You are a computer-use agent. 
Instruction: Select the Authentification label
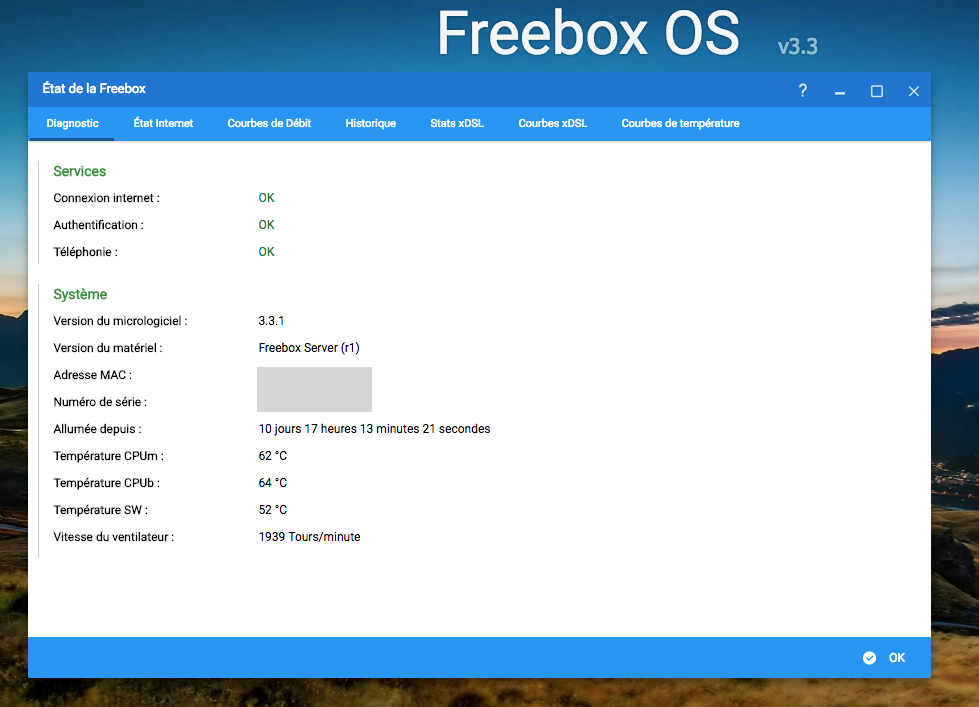99,225
